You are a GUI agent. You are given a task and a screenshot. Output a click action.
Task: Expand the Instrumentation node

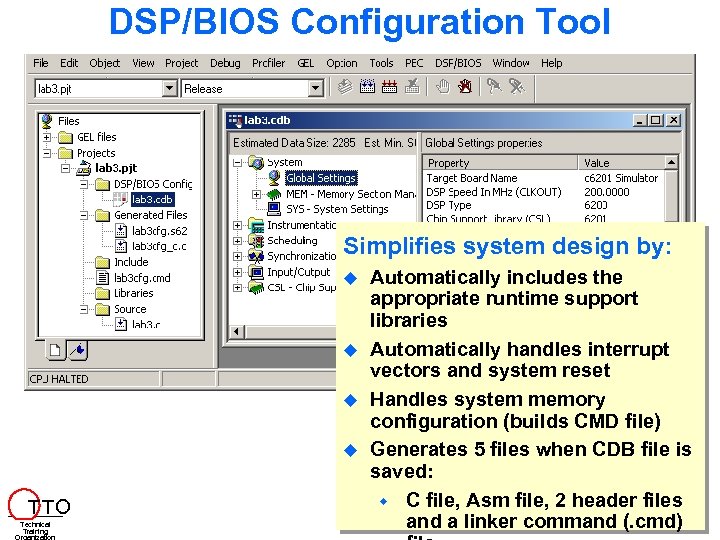pos(237,225)
